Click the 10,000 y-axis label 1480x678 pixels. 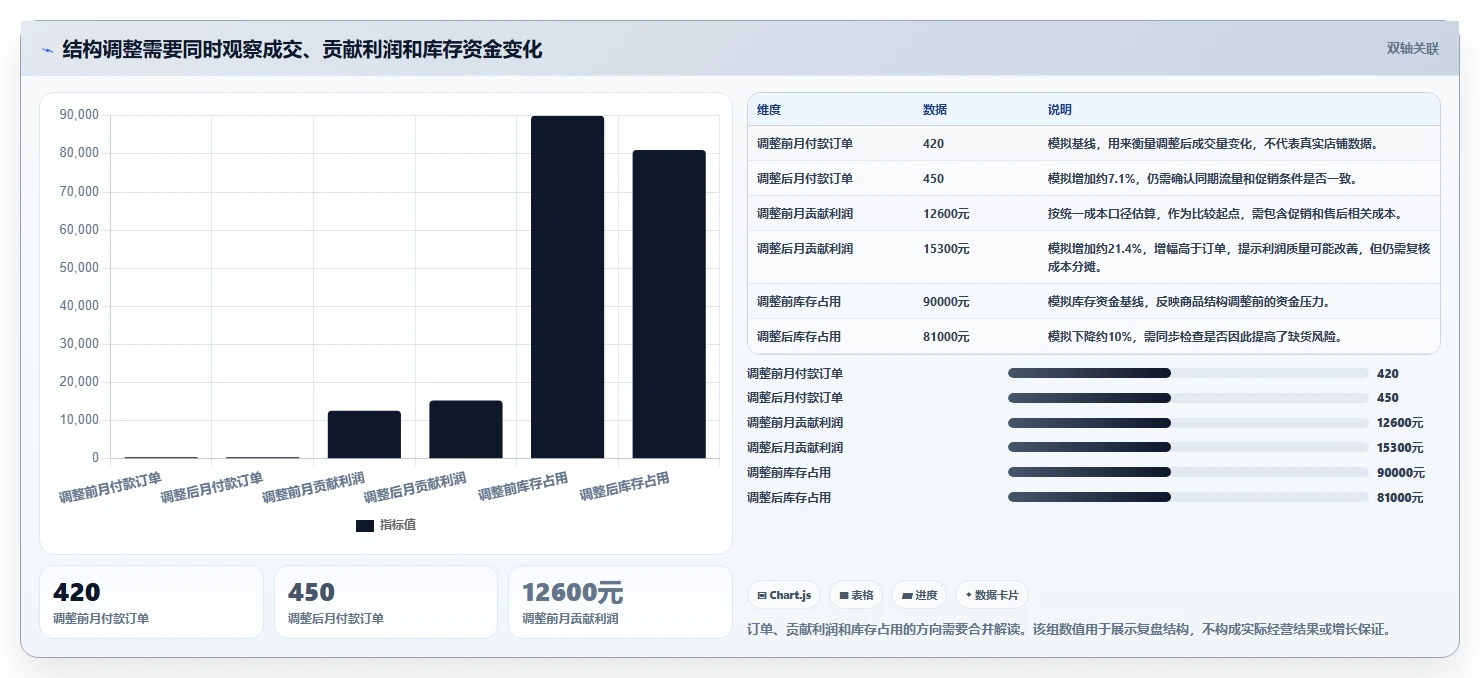(79, 420)
